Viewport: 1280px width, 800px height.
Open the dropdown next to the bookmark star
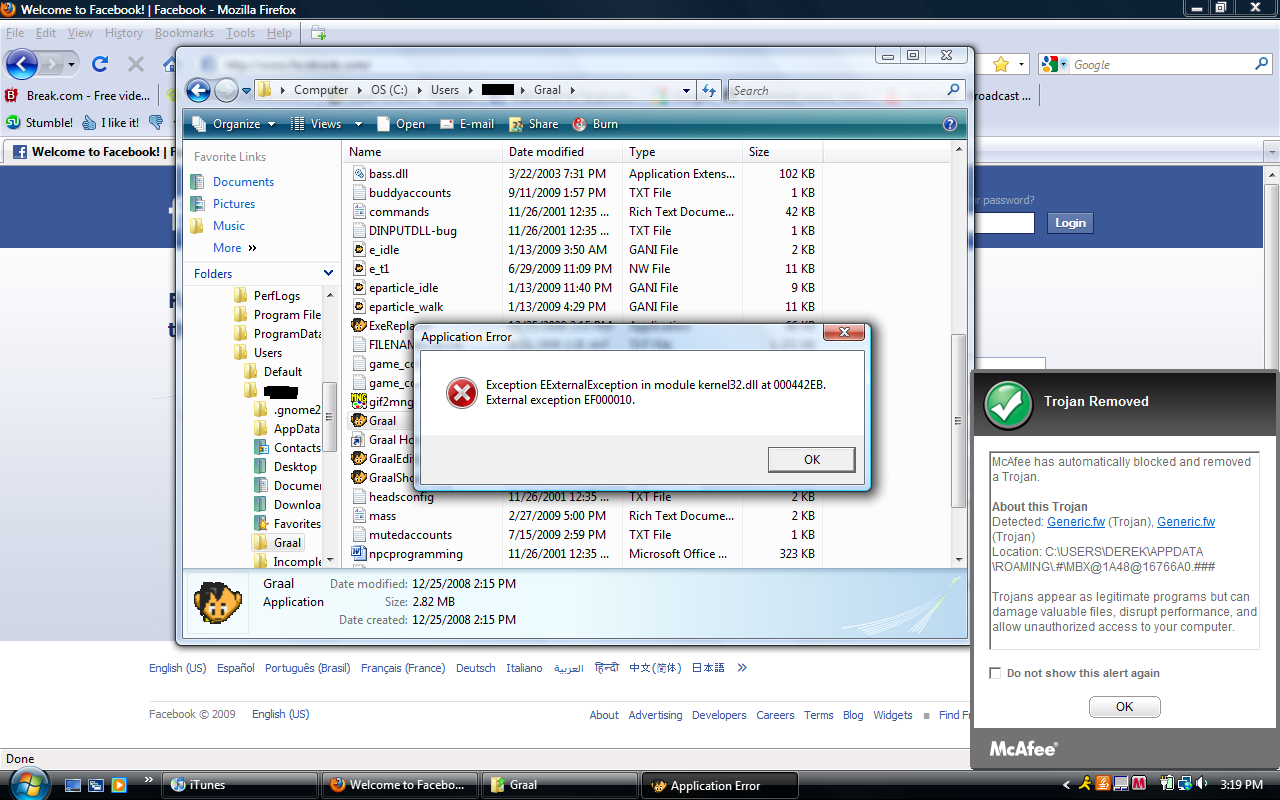tap(1021, 64)
